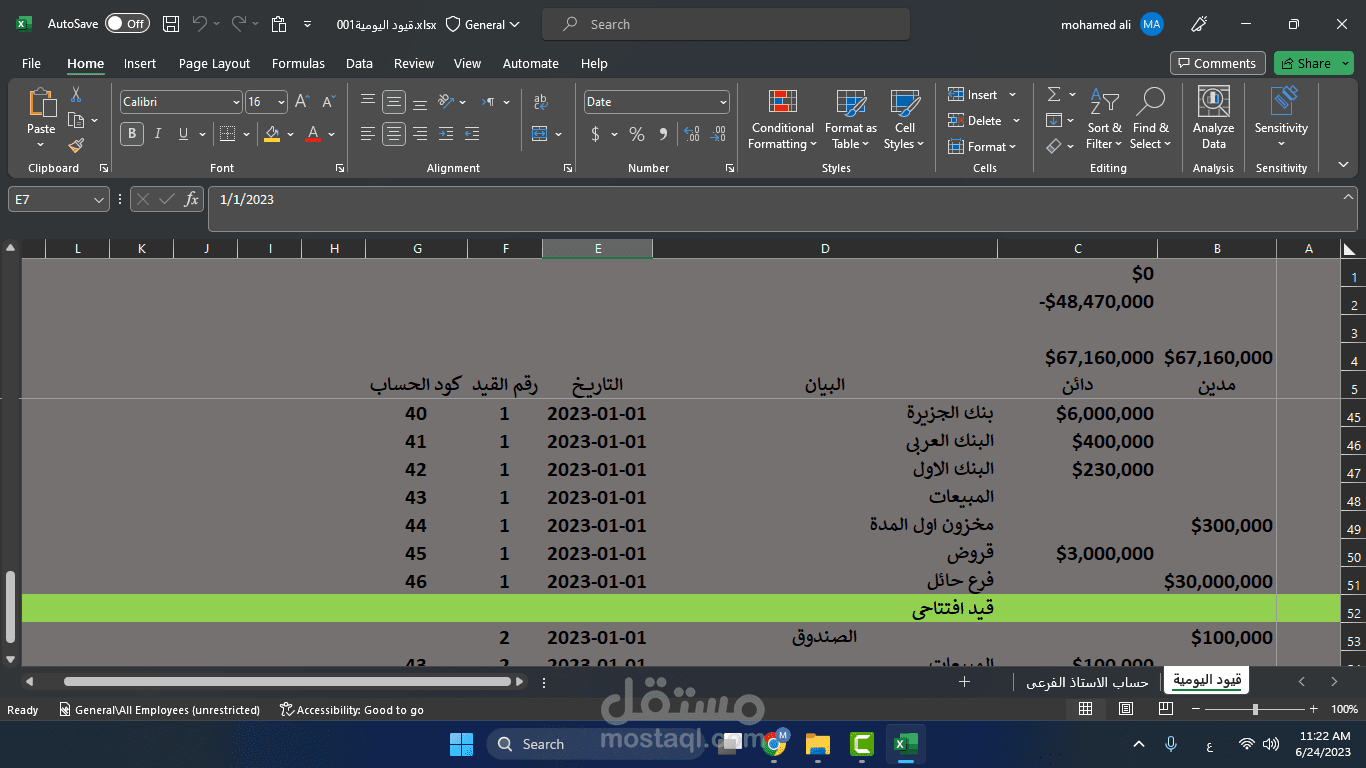Click the Merge & Center icon
This screenshot has width=1366, height=768.
coord(540,134)
